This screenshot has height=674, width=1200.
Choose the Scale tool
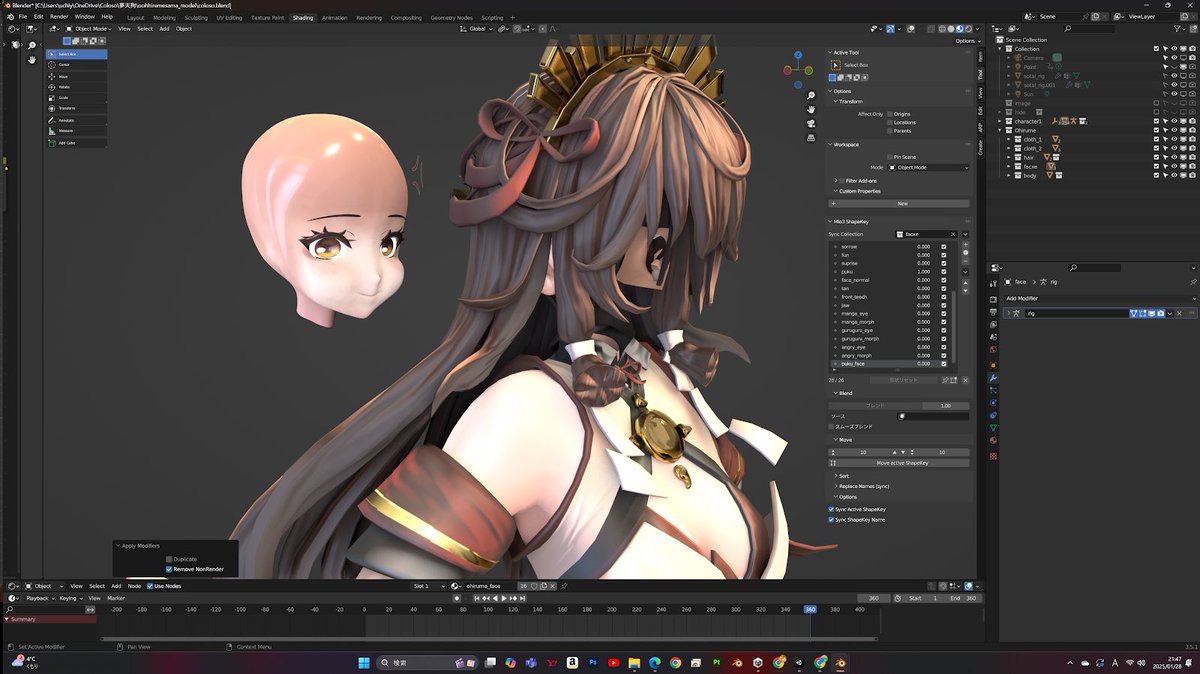pos(76,97)
